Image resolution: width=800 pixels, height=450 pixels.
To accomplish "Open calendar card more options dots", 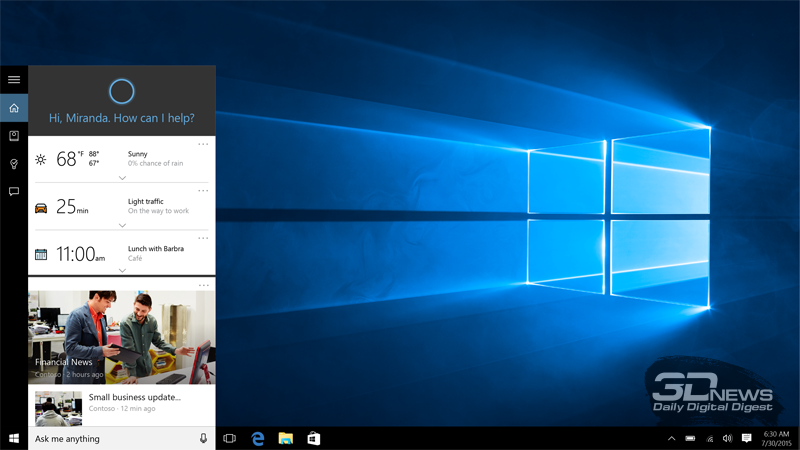I will 203,238.
